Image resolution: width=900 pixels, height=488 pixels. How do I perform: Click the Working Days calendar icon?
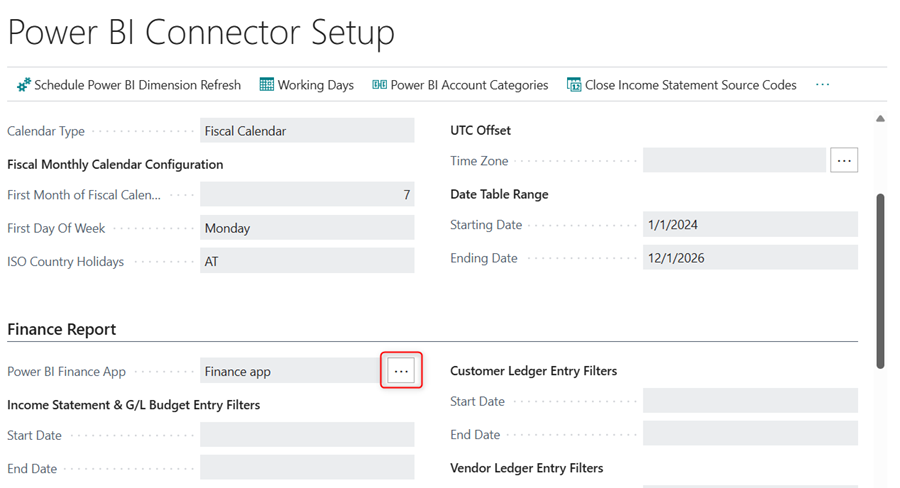click(x=267, y=85)
